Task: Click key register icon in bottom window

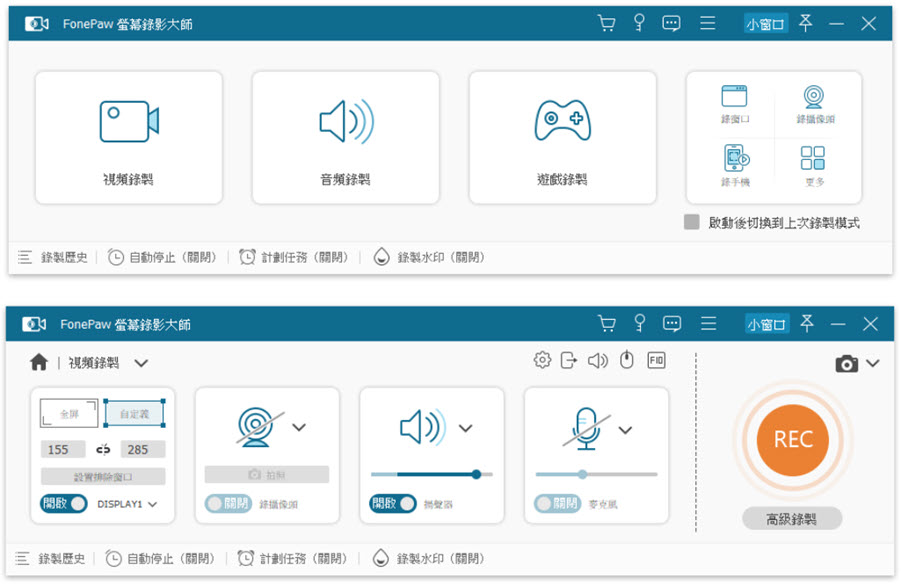Action: tap(640, 323)
